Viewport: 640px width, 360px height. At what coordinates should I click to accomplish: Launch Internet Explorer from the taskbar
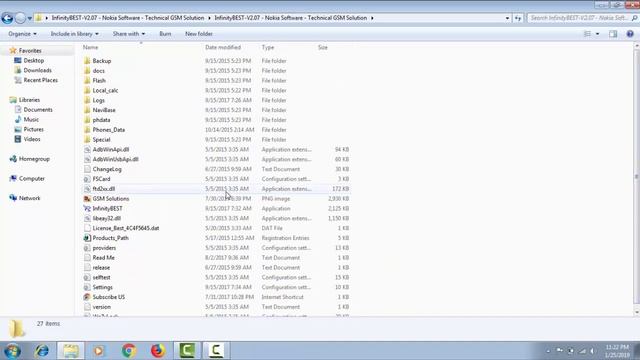[42, 351]
